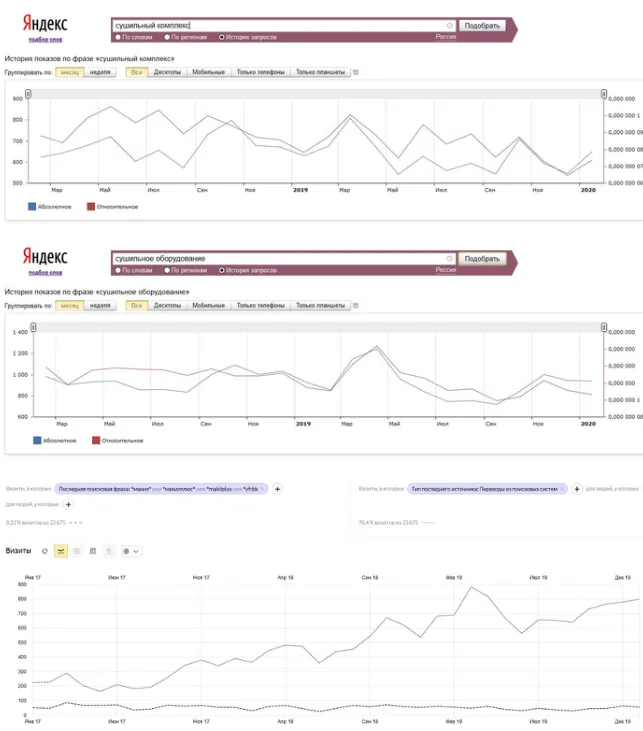Select the column chart view icon next to Визиты
Viewport: 643px width, 731px height.
pyautogui.click(x=93, y=551)
